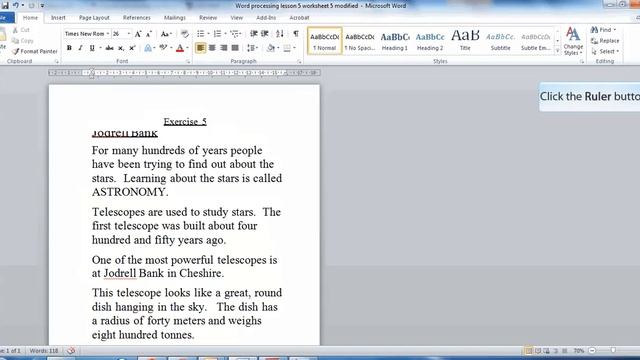The height and width of the screenshot is (360, 640).
Task: Toggle Align Text Left
Action: point(200,48)
